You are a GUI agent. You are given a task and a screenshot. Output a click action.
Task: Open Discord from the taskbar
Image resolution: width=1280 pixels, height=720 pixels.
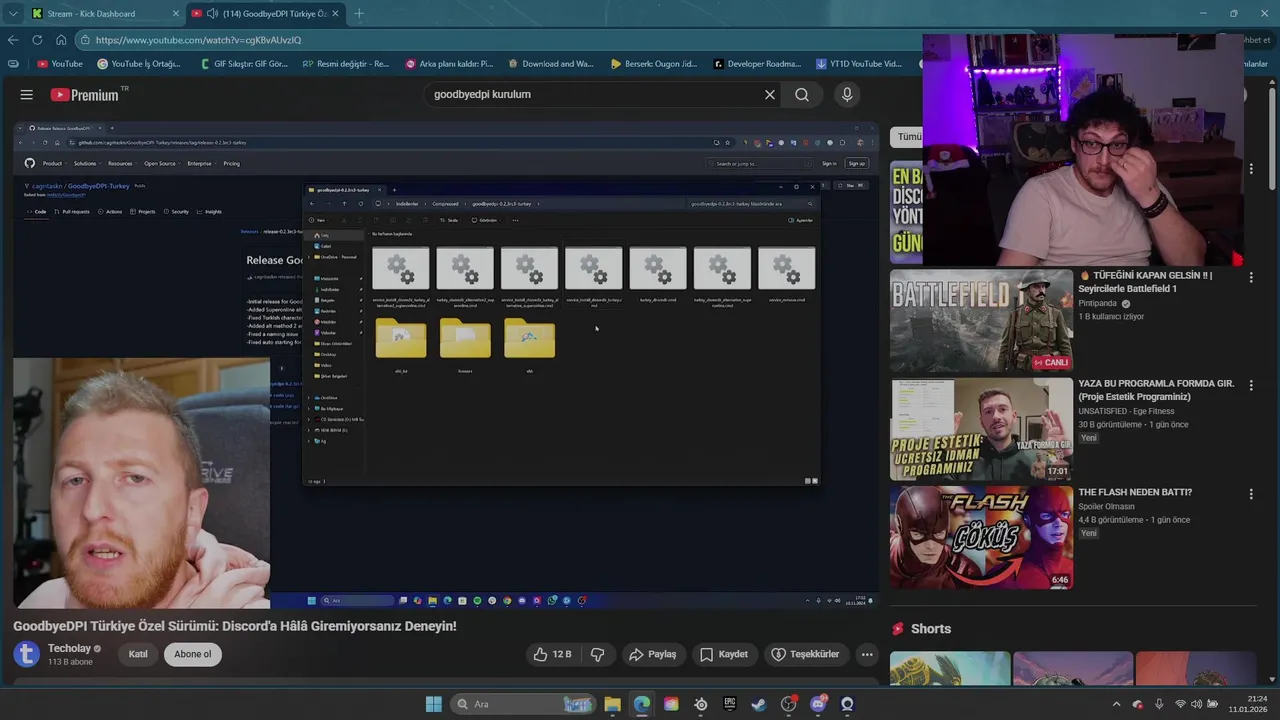point(818,704)
